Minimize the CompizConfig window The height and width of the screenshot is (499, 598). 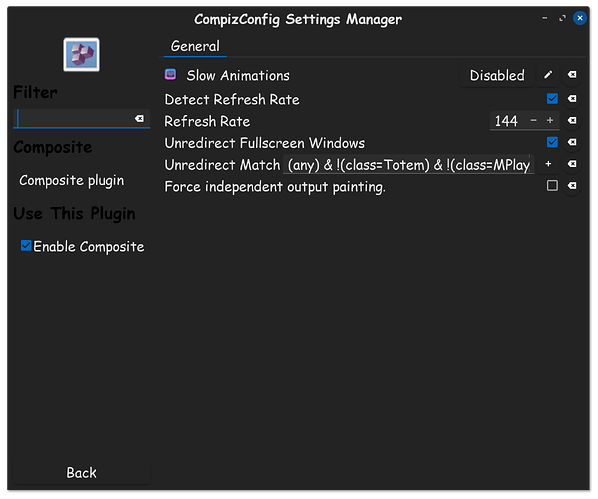(x=545, y=18)
